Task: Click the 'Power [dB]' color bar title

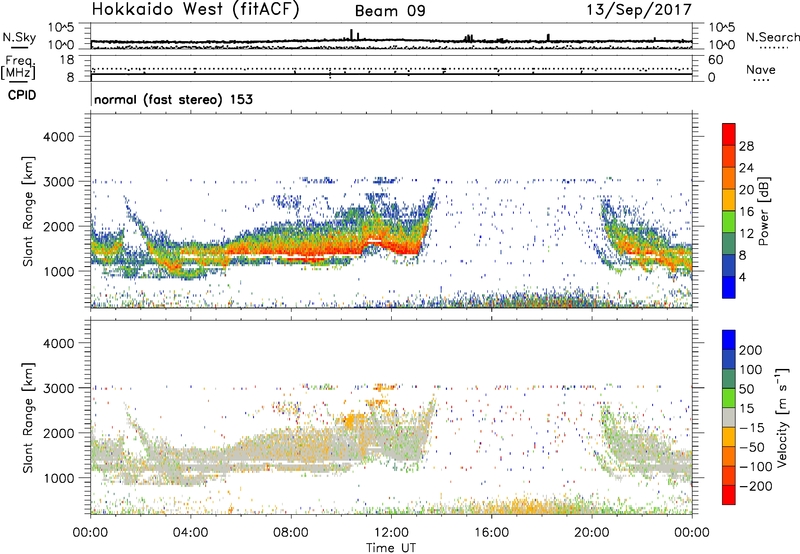Action: (x=763, y=211)
